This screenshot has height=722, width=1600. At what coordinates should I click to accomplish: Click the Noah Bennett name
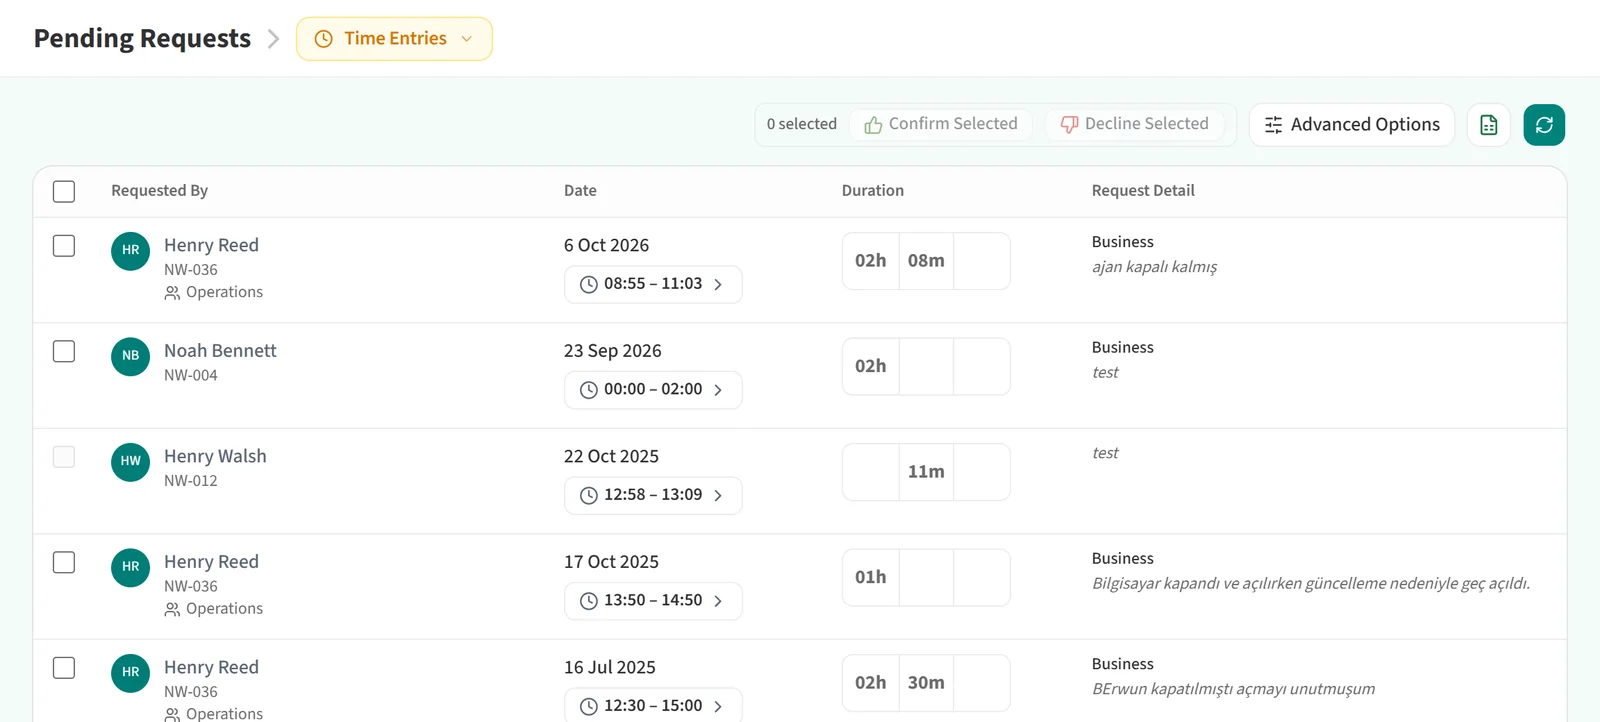point(220,351)
